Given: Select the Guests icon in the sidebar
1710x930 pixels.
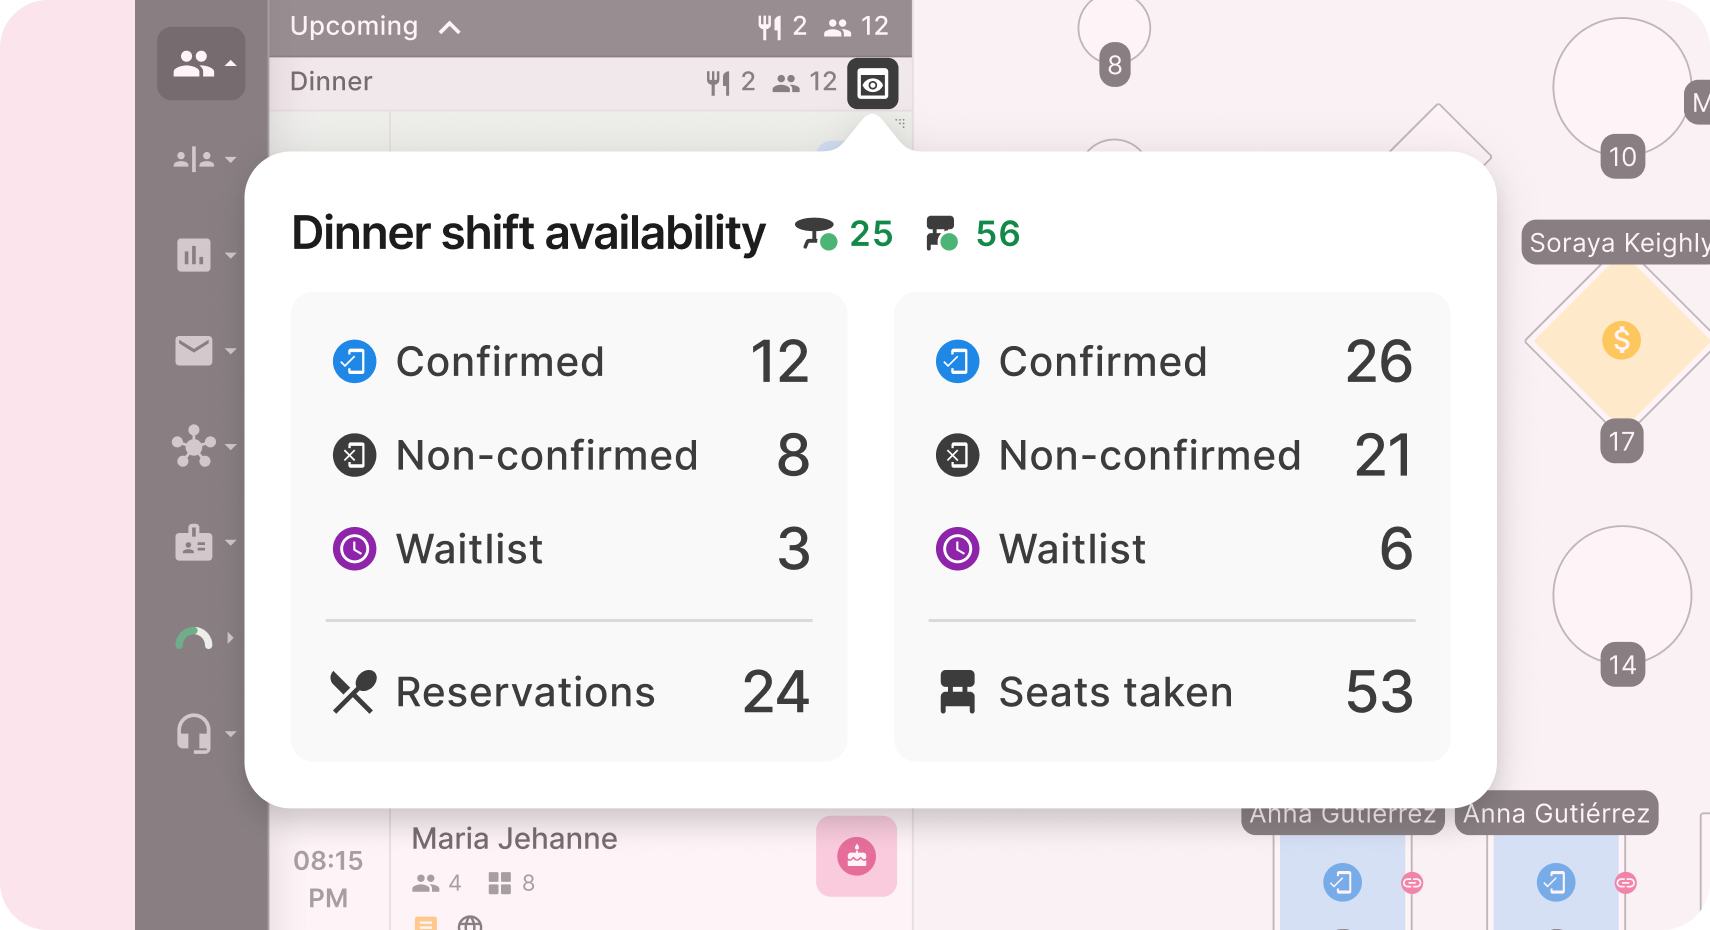Looking at the screenshot, I should 194,63.
